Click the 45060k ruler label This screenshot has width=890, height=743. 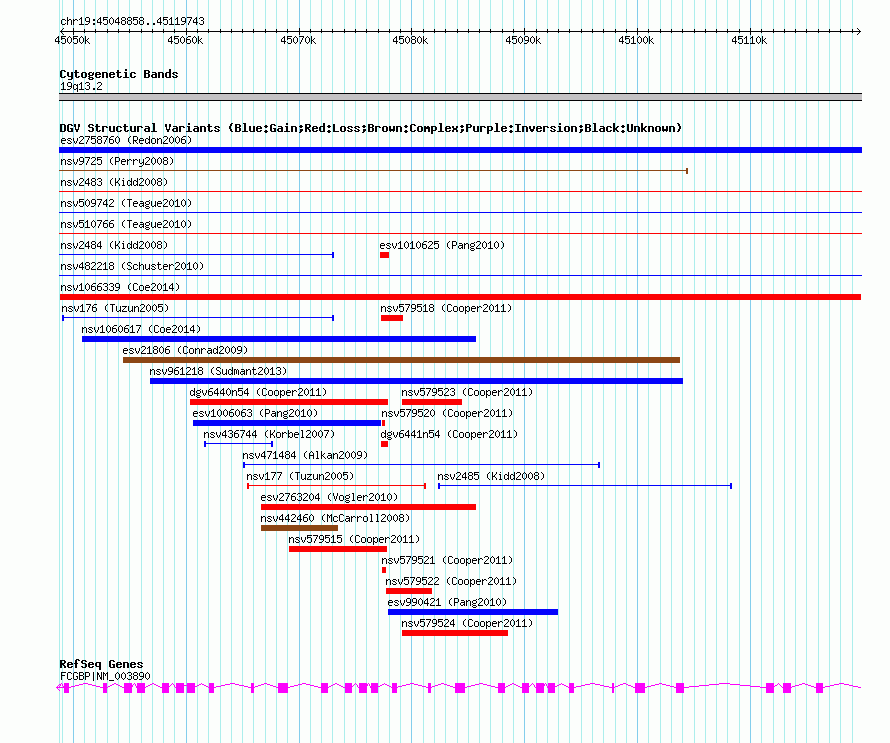(x=185, y=40)
